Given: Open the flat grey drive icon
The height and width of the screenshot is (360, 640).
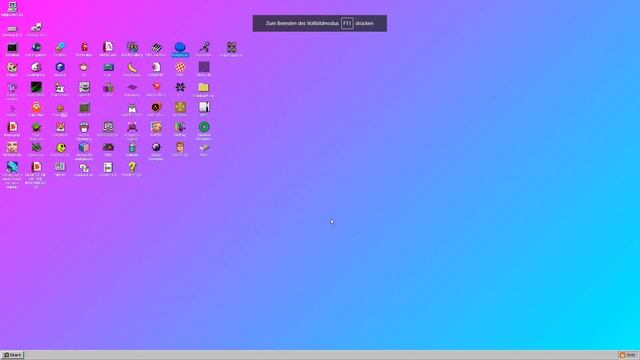Looking at the screenshot, I should coord(12,29).
